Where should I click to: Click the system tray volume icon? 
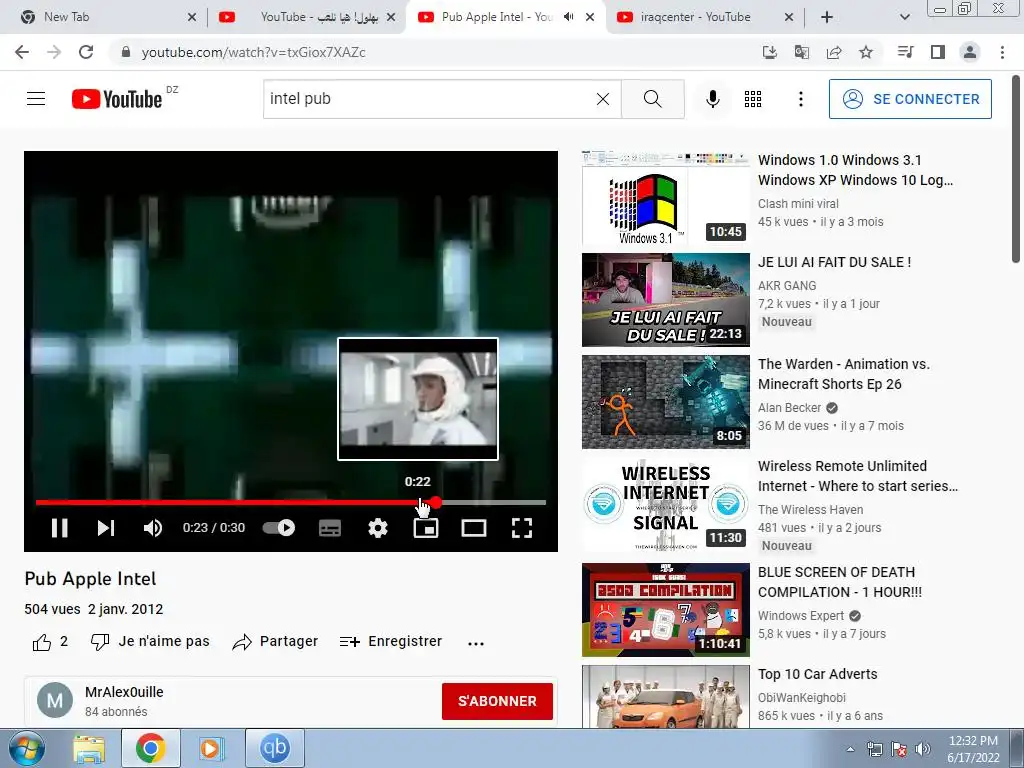pyautogui.click(x=923, y=749)
